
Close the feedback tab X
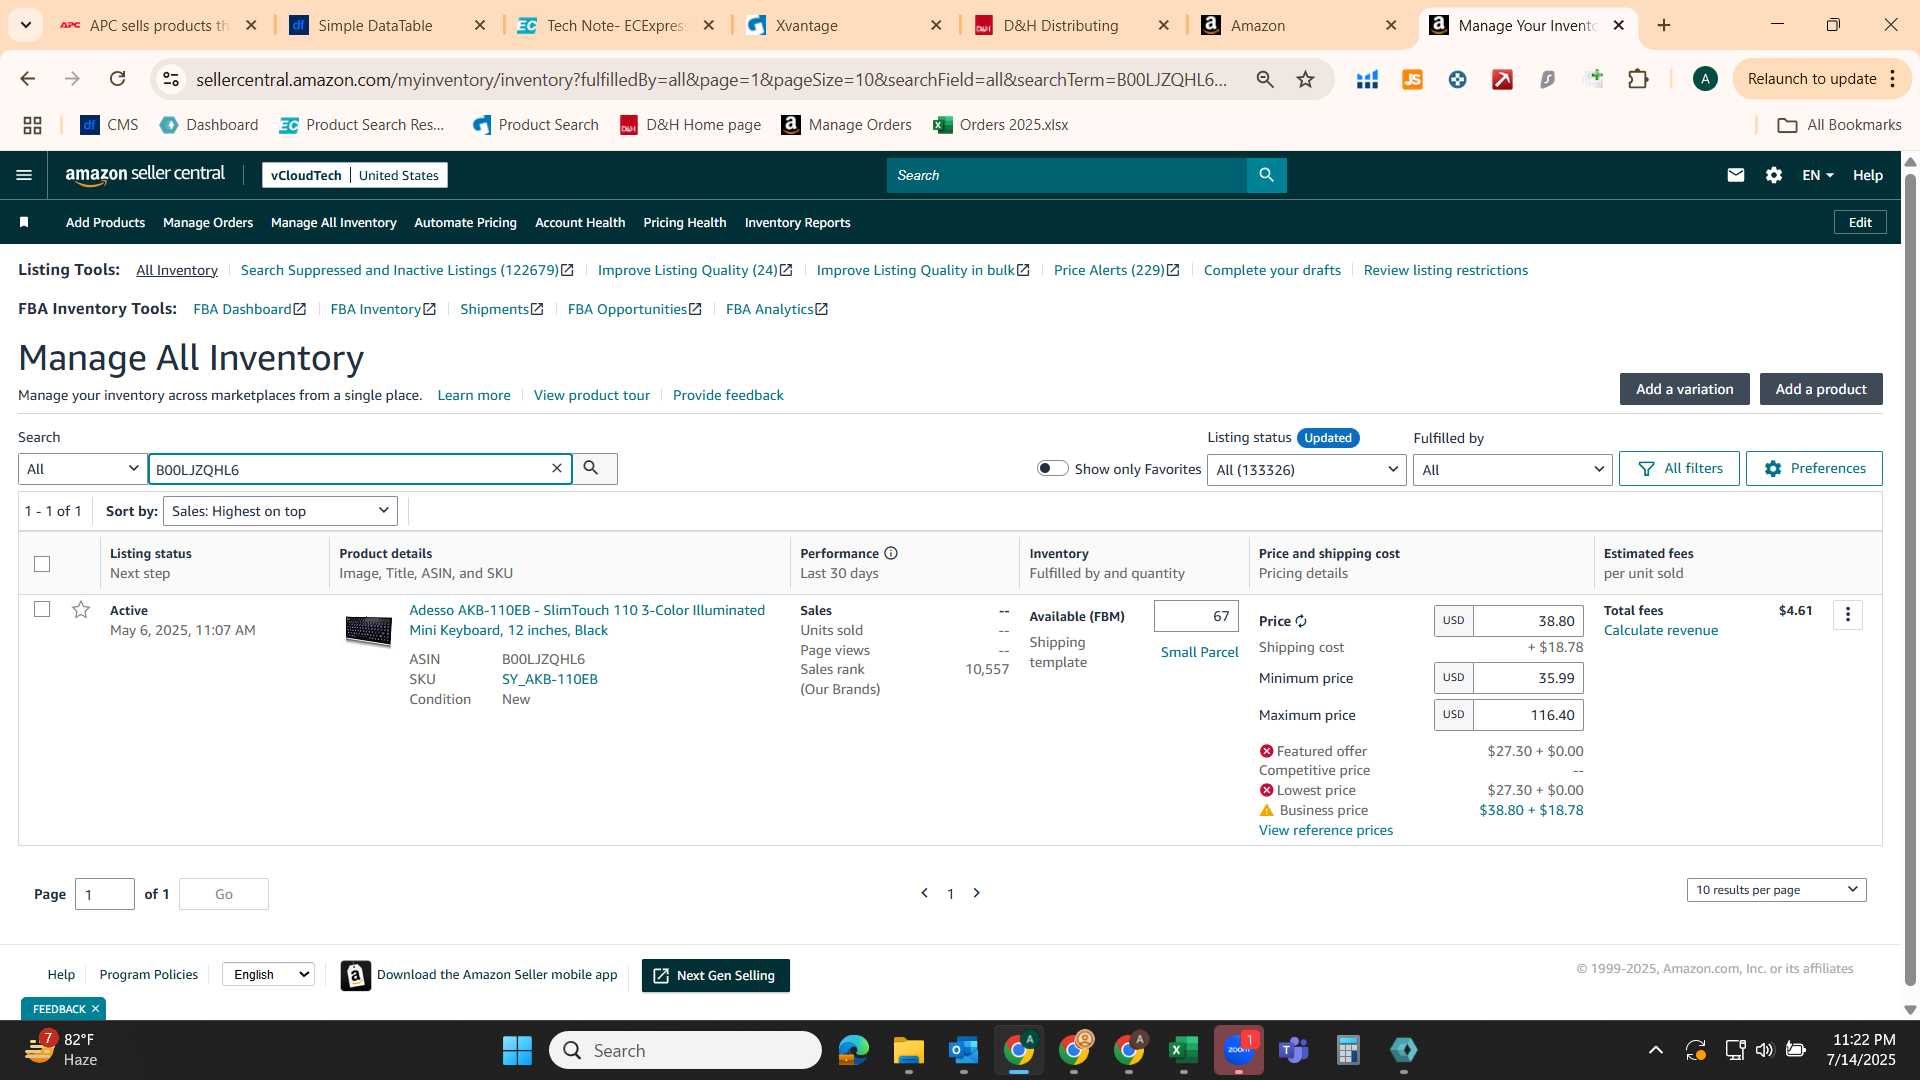[95, 1009]
